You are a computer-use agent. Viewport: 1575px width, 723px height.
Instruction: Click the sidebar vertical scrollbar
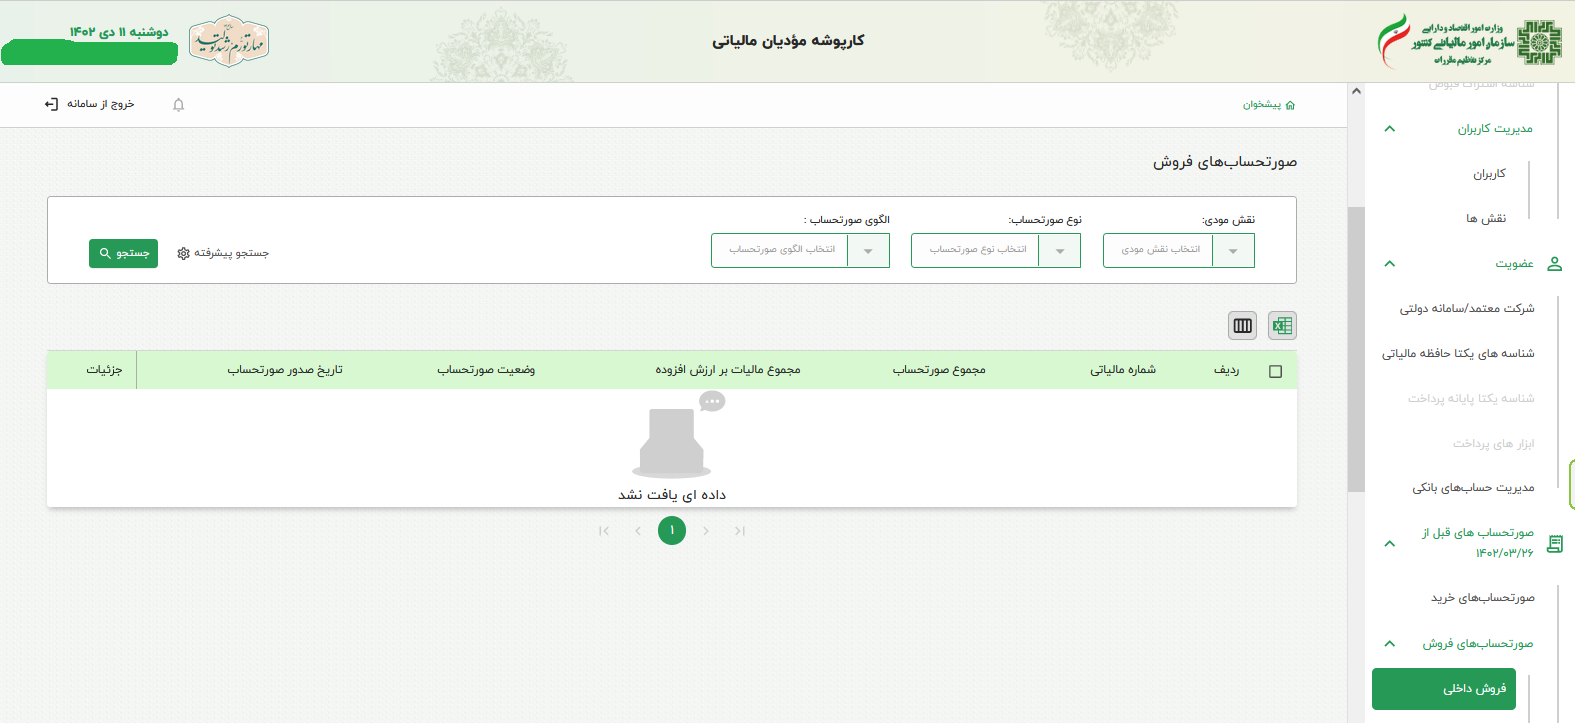pyautogui.click(x=1356, y=350)
